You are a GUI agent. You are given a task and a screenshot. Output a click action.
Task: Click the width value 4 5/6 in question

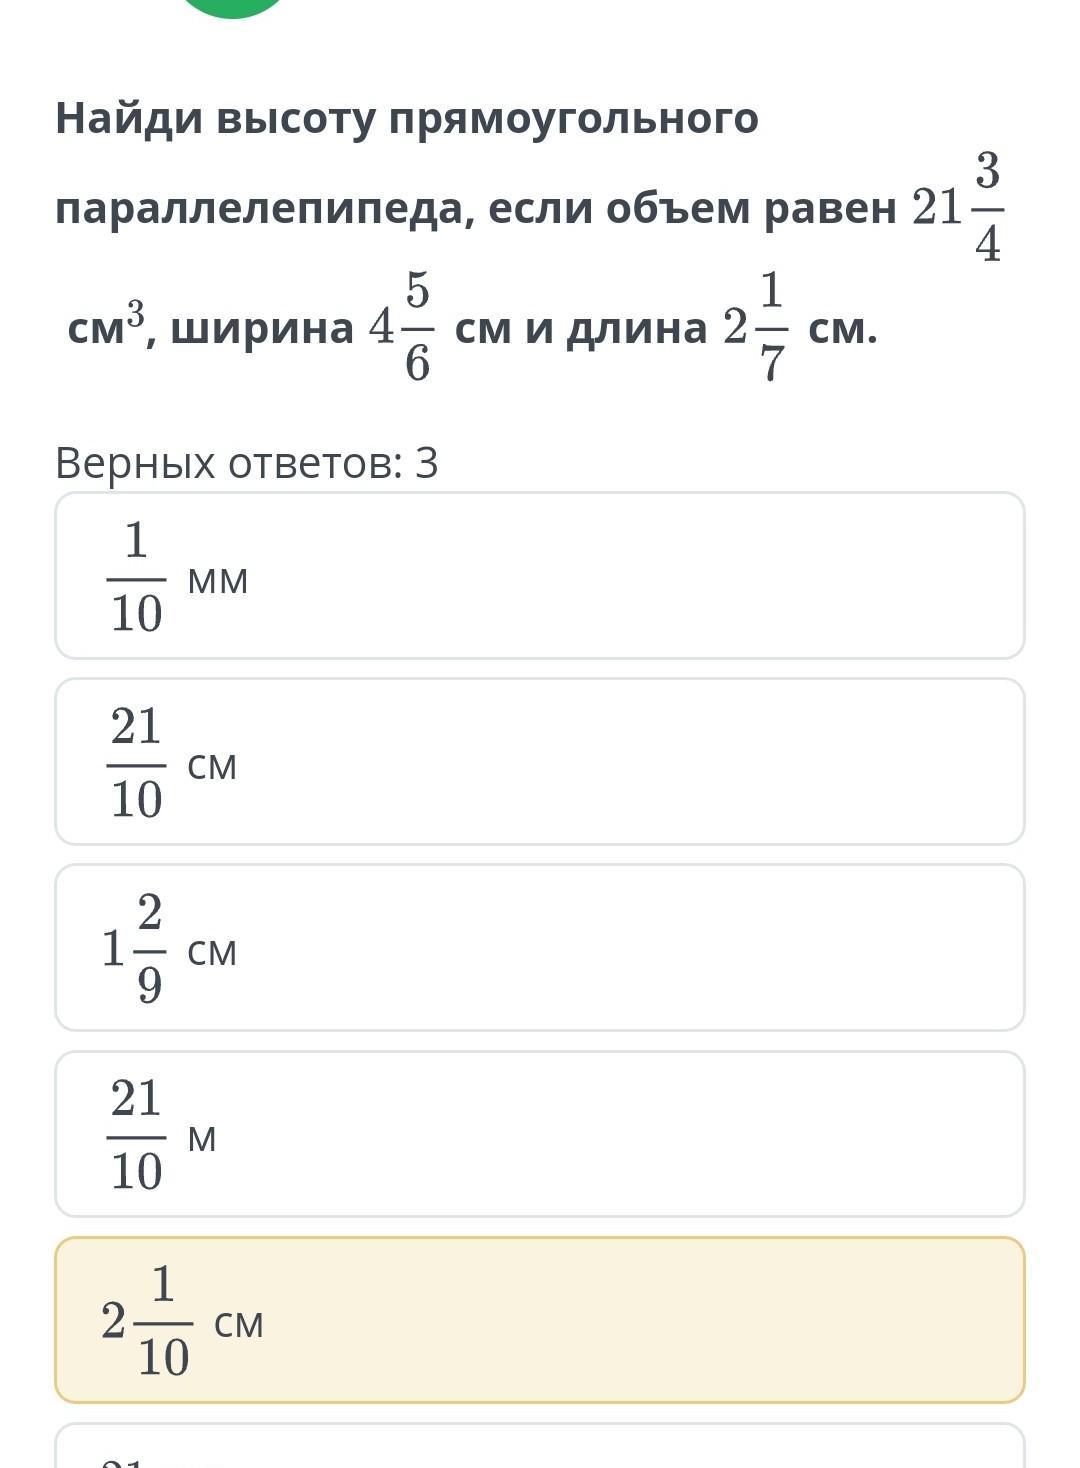[402, 327]
